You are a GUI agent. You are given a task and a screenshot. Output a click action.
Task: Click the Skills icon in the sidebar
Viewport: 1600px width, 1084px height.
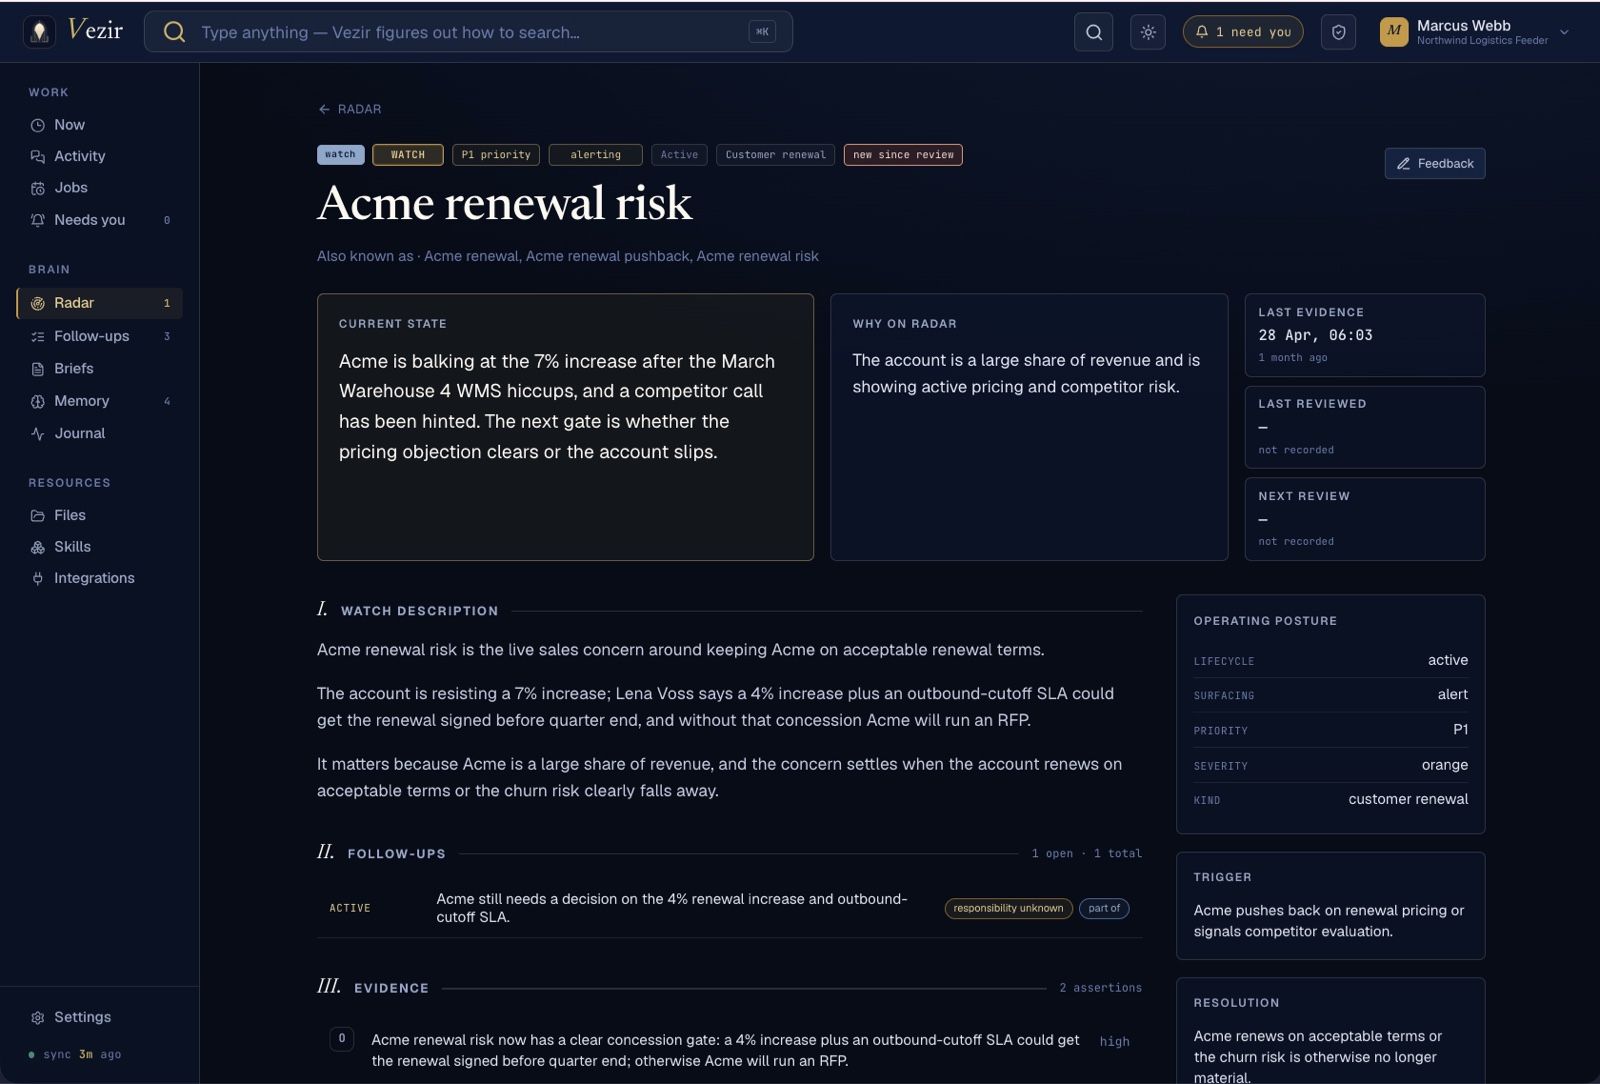(38, 547)
